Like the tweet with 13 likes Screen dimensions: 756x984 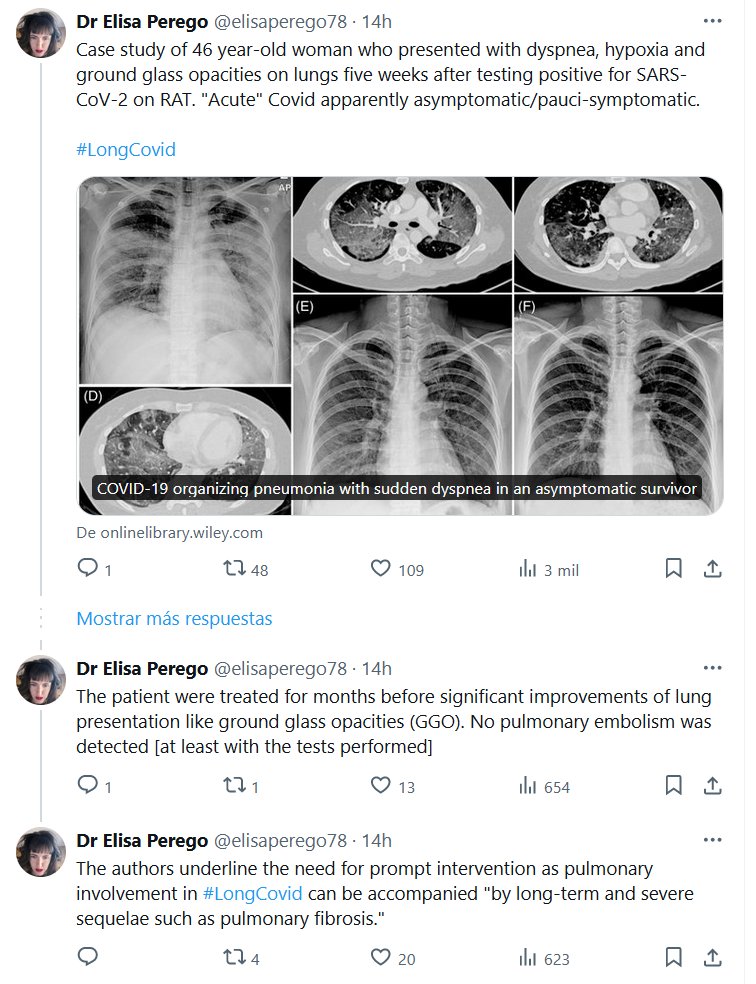coord(381,786)
